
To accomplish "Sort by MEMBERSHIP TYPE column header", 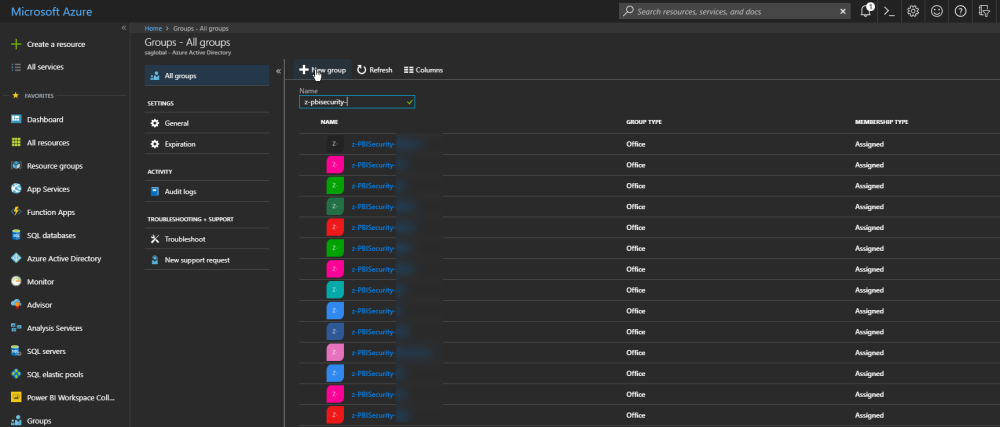I will coord(881,122).
